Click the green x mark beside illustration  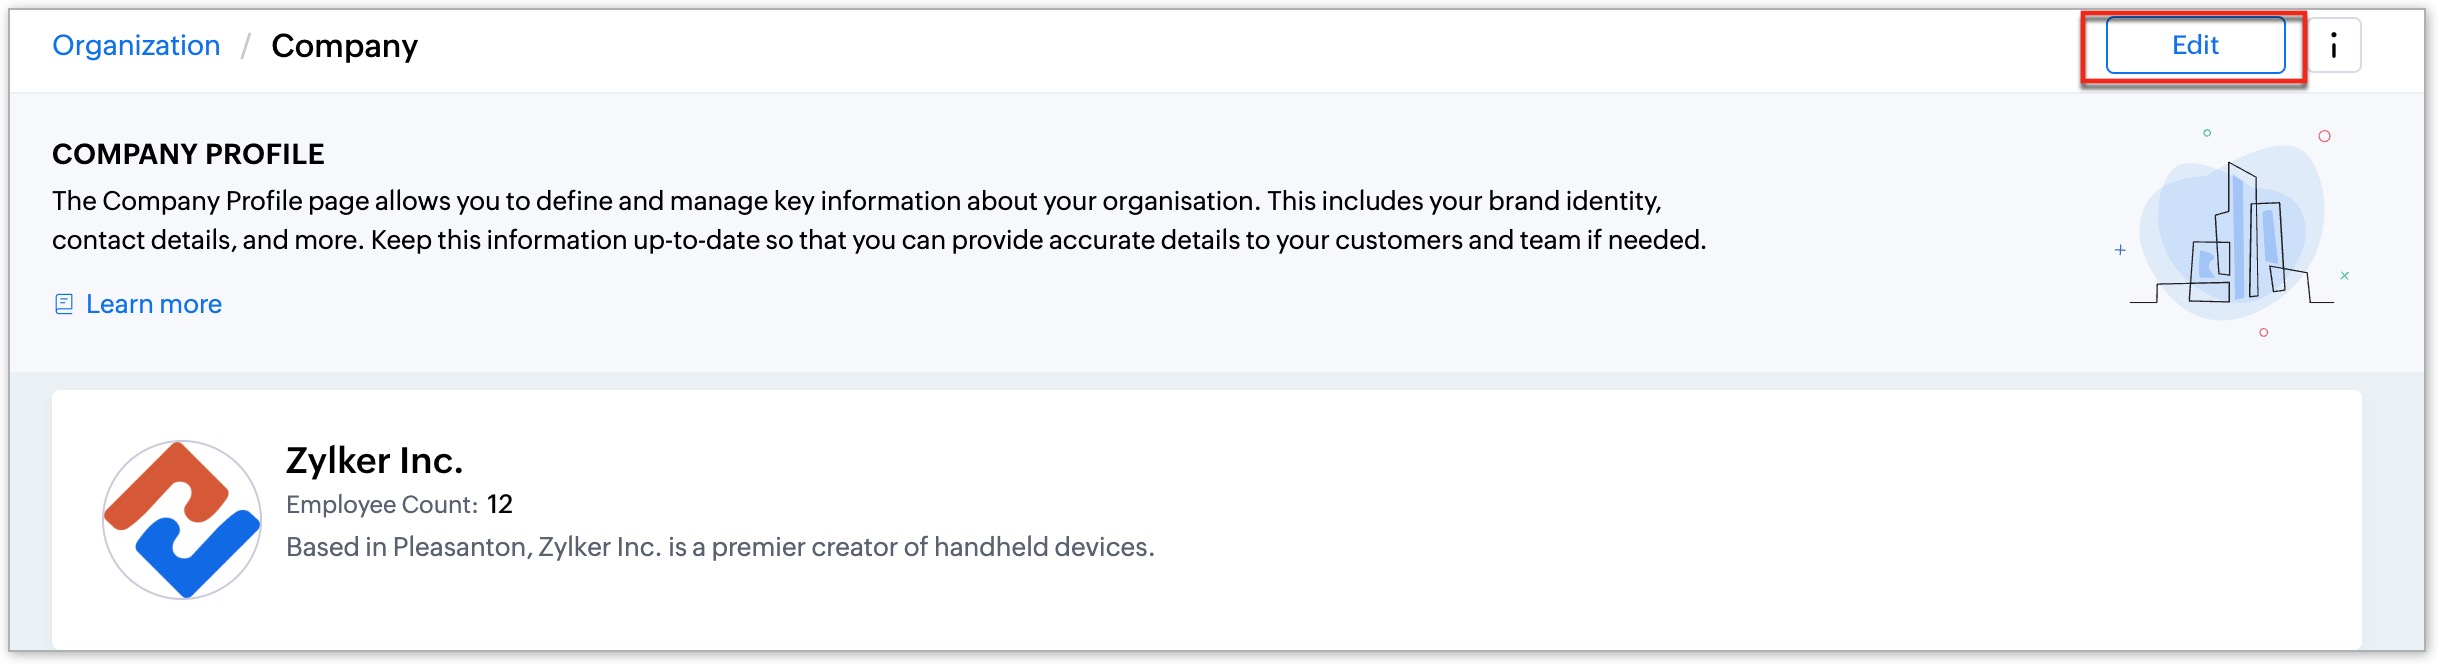click(2345, 275)
